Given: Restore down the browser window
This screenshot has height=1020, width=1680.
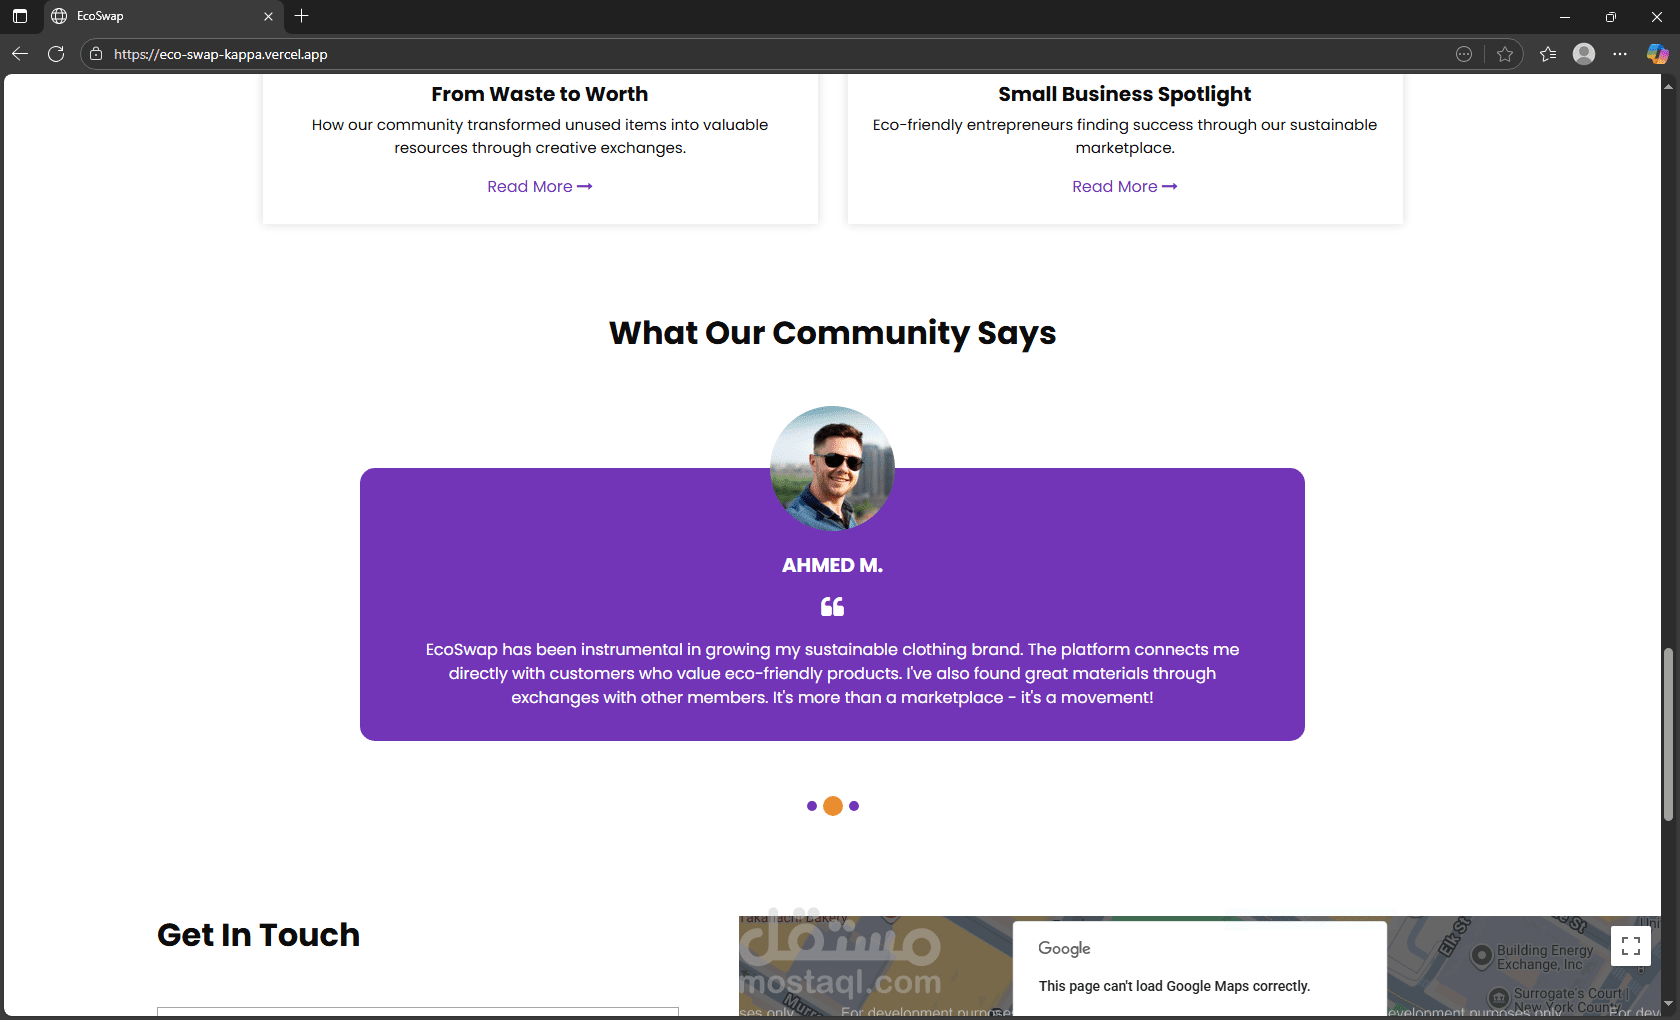Looking at the screenshot, I should (x=1611, y=16).
